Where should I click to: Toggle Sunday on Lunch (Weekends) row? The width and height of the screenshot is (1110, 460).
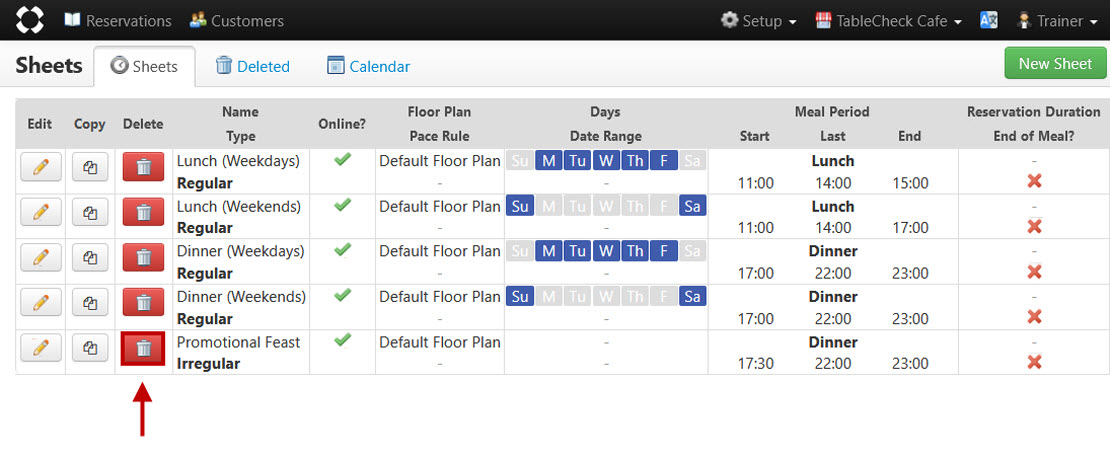point(520,206)
